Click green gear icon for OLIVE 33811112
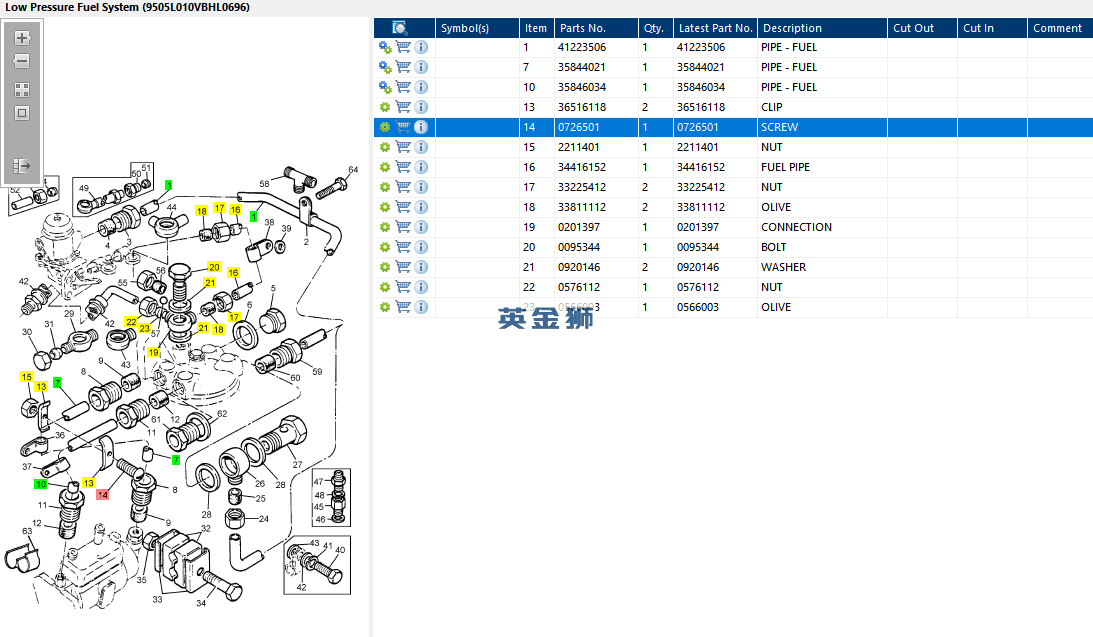Screen dimensions: 1093x637 click(x=385, y=207)
